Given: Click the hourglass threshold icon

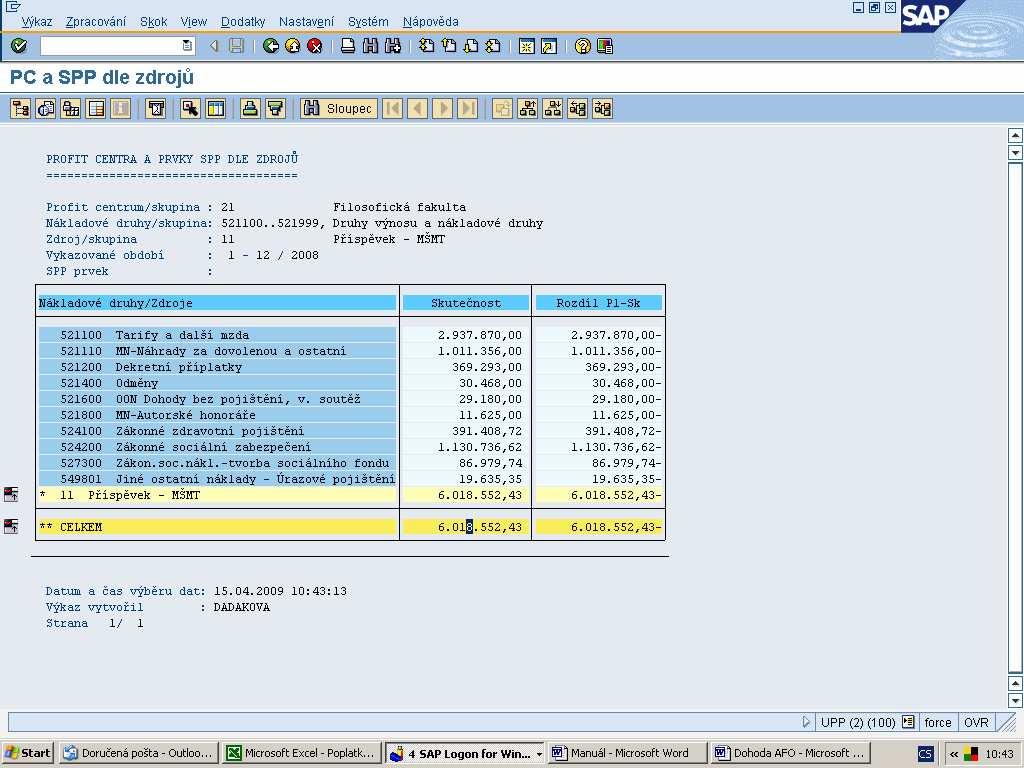Looking at the screenshot, I should coord(155,108).
